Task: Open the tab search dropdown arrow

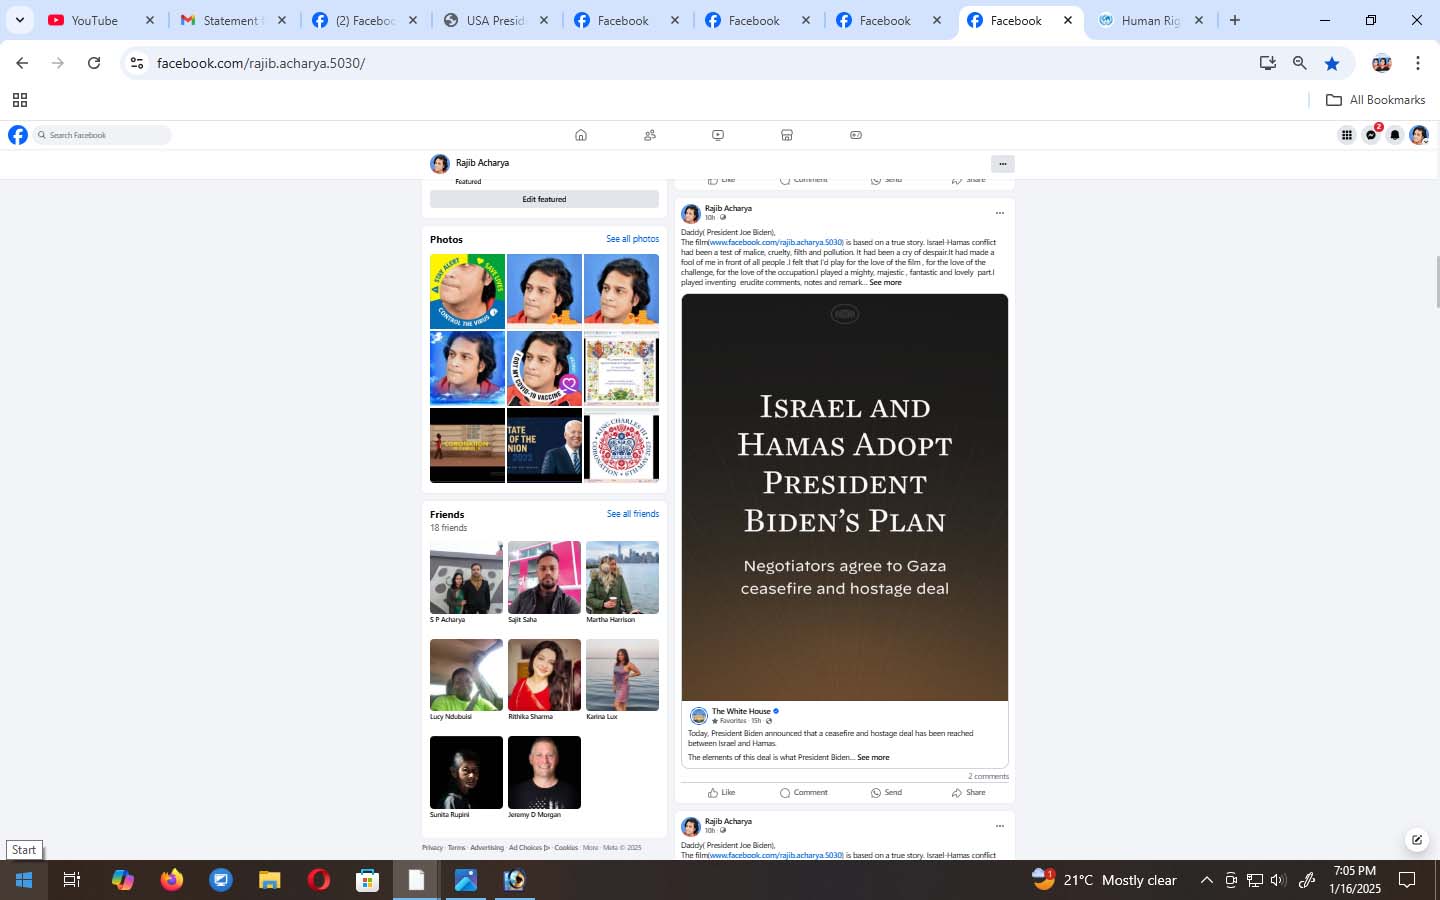Action: pos(19,20)
